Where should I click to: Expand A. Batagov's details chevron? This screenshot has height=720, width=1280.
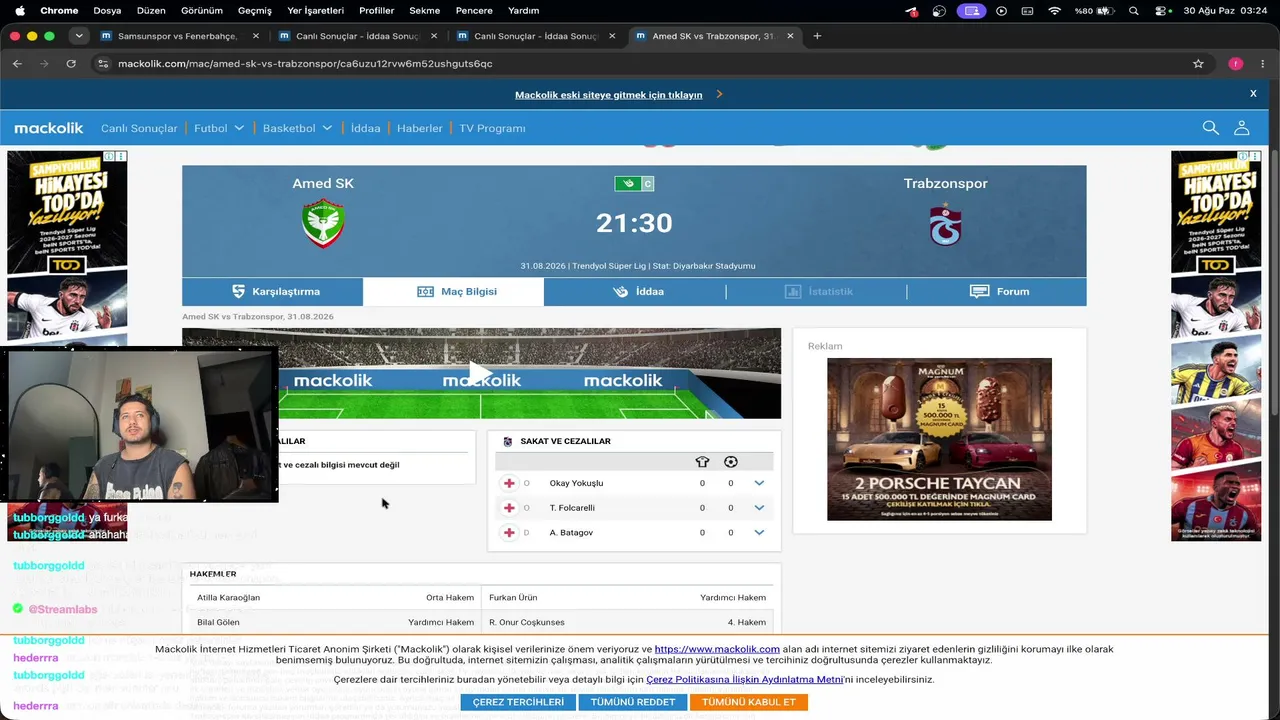(759, 533)
